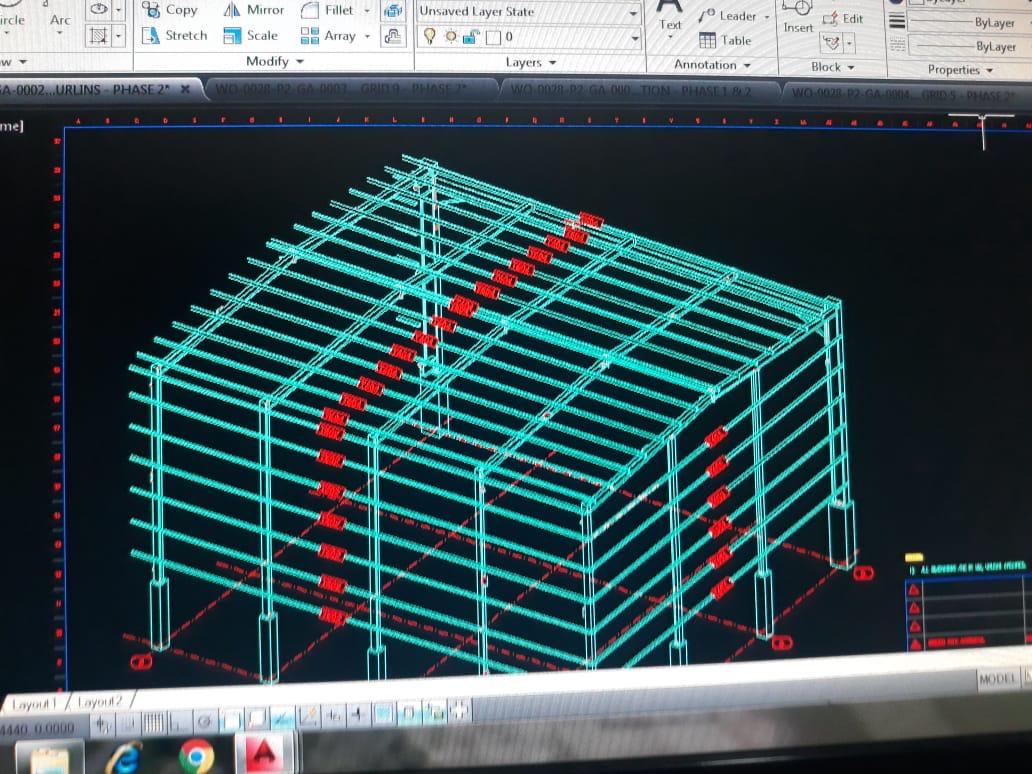Click the icon right of Fillet dropdown
Image resolution: width=1032 pixels, height=774 pixels.
point(393,11)
